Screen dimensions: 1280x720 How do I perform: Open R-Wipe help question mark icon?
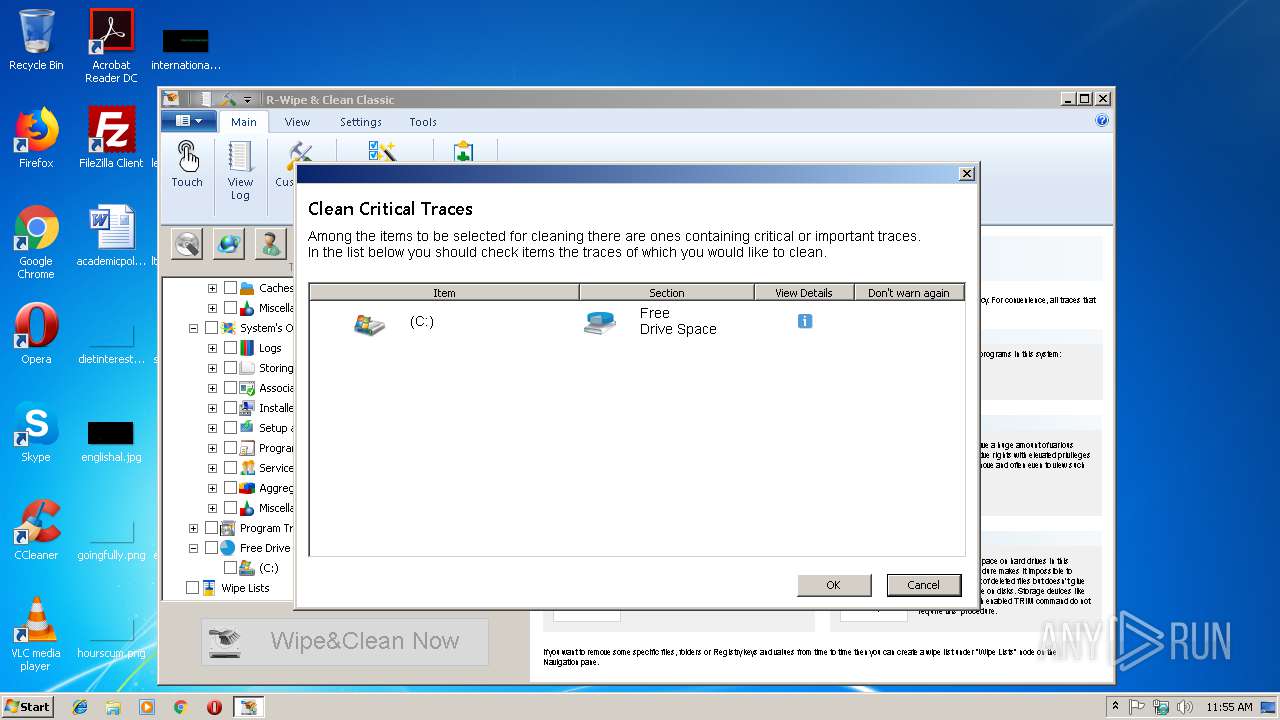click(x=1102, y=120)
